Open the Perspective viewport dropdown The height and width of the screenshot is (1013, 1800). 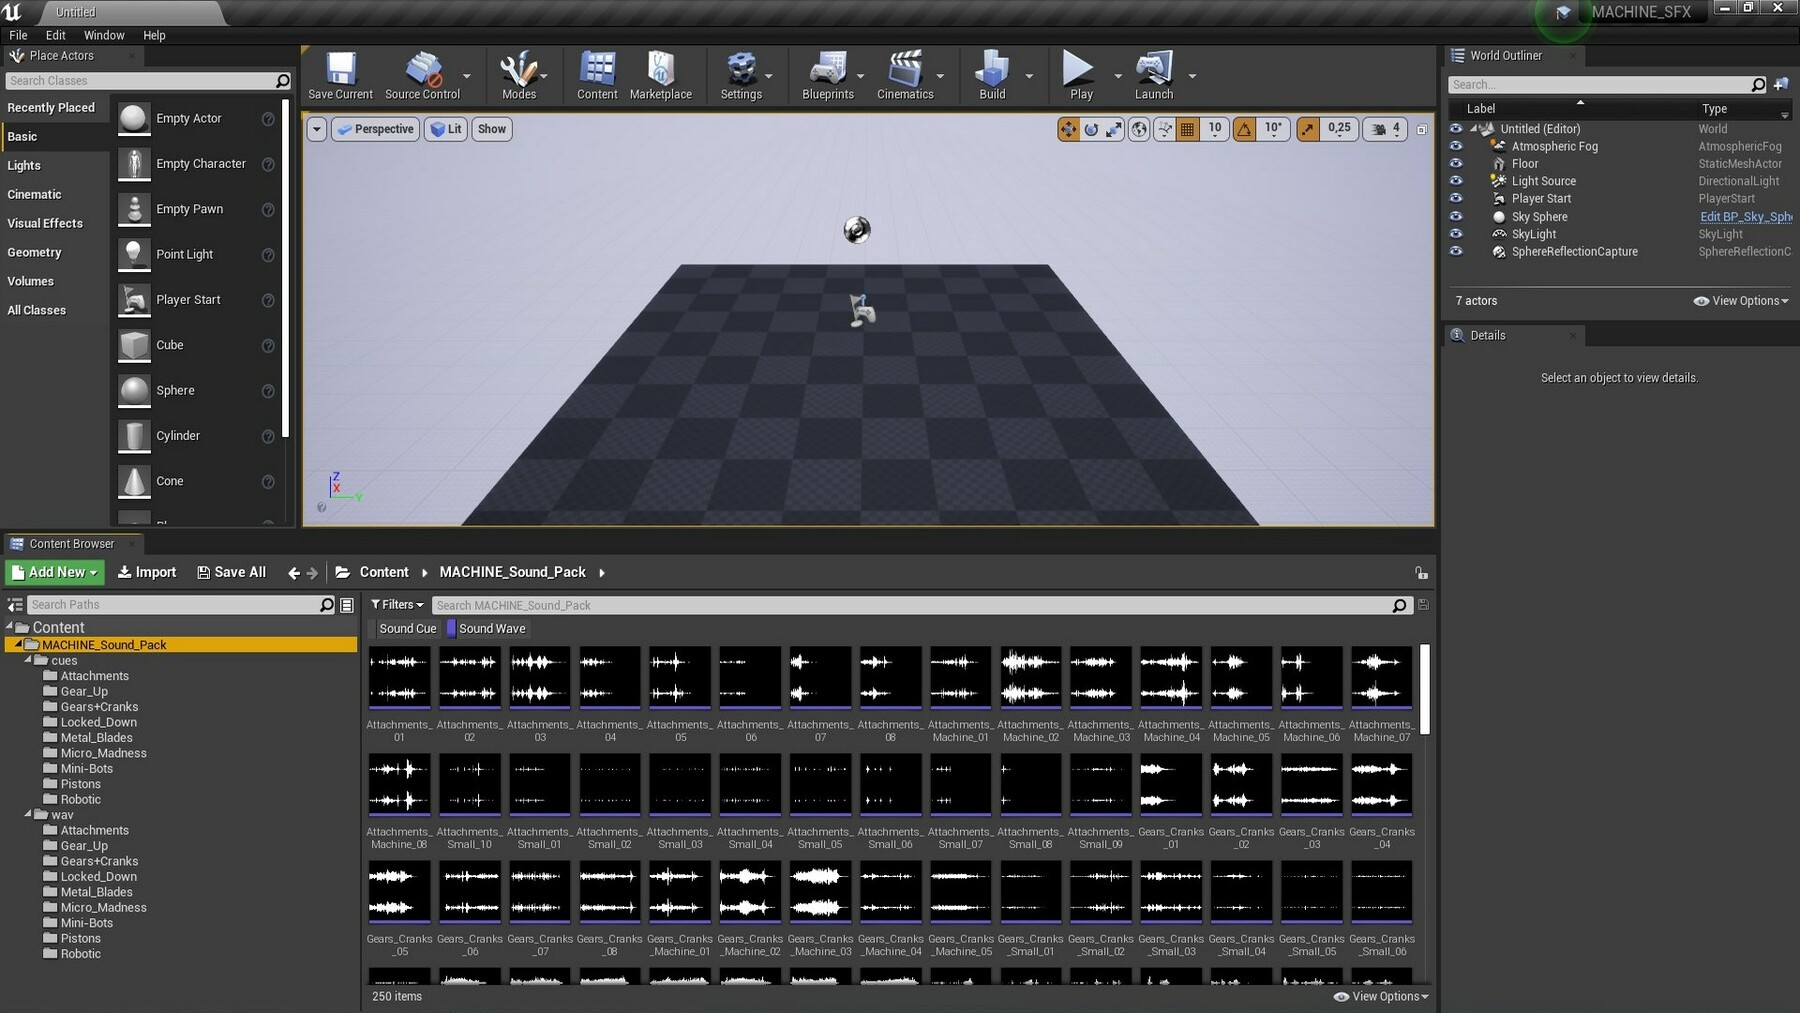(x=375, y=129)
